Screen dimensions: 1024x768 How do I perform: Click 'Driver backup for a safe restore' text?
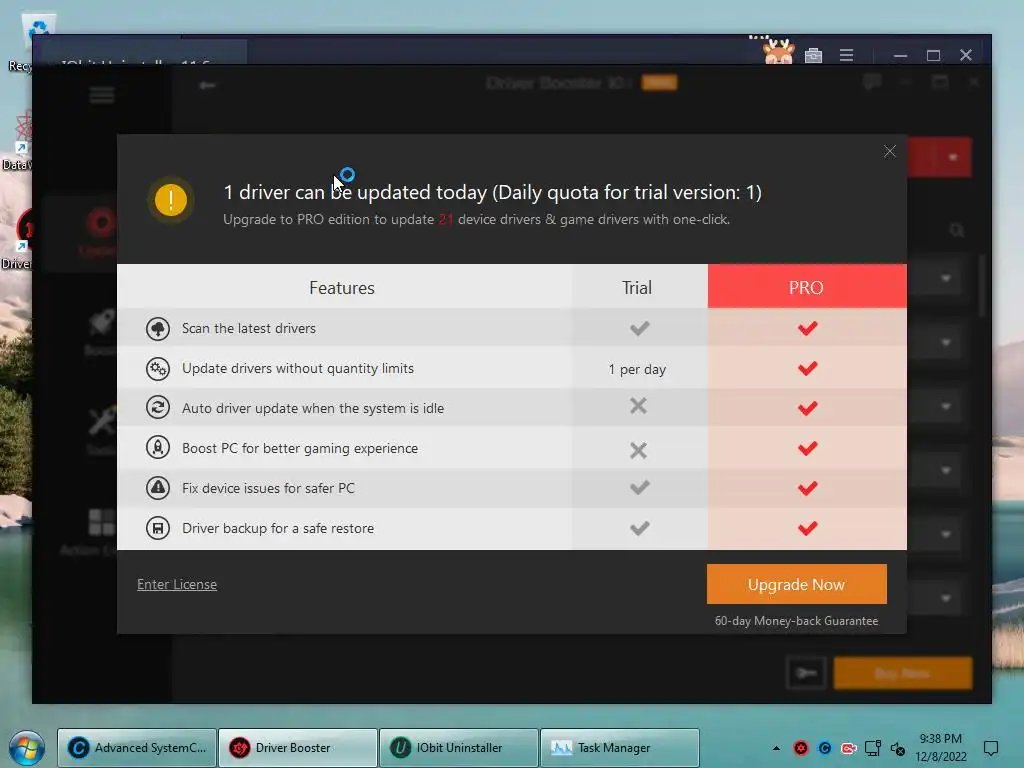[x=278, y=528]
